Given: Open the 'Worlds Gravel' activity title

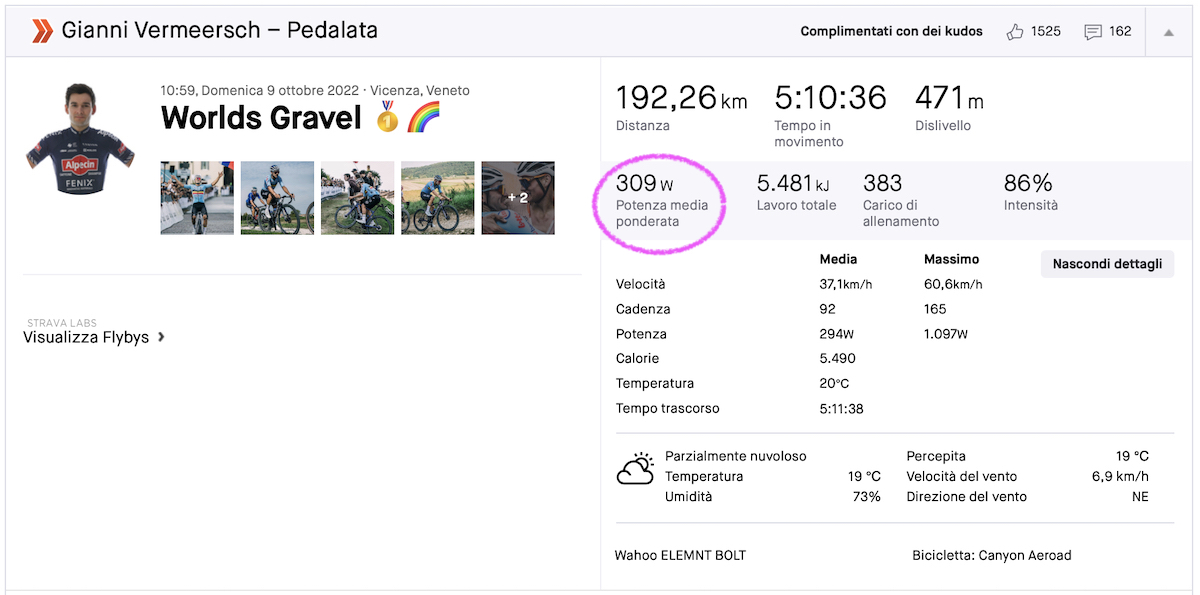Looking at the screenshot, I should point(261,118).
